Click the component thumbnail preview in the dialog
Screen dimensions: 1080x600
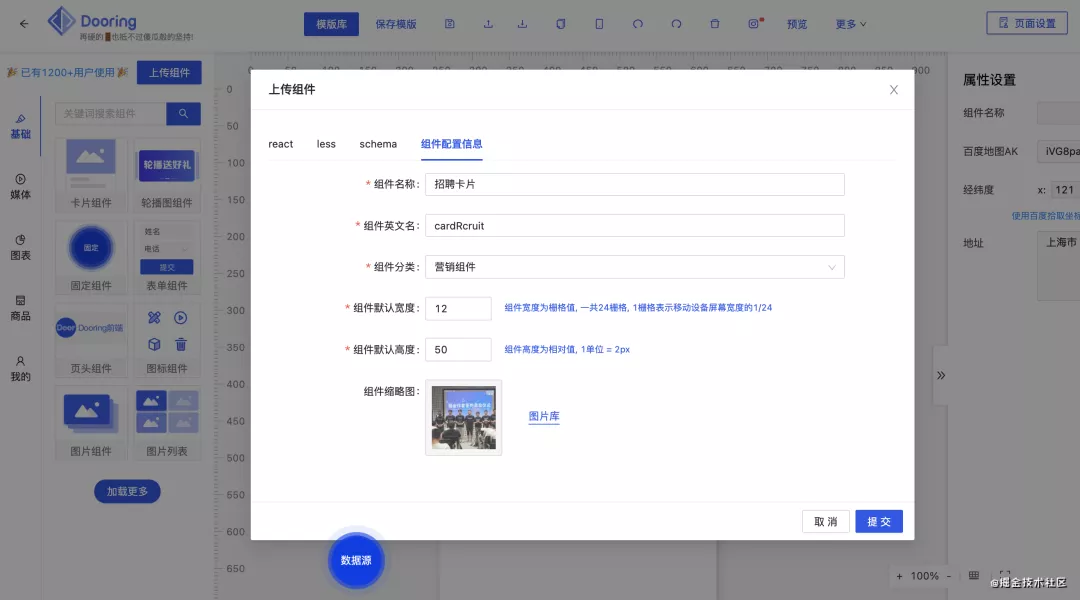pyautogui.click(x=463, y=417)
